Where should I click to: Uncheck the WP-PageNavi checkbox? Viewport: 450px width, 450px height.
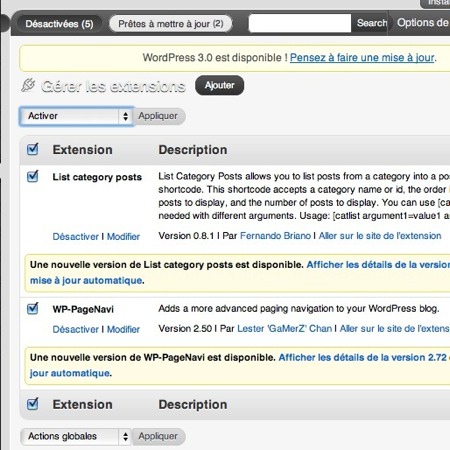click(x=33, y=308)
